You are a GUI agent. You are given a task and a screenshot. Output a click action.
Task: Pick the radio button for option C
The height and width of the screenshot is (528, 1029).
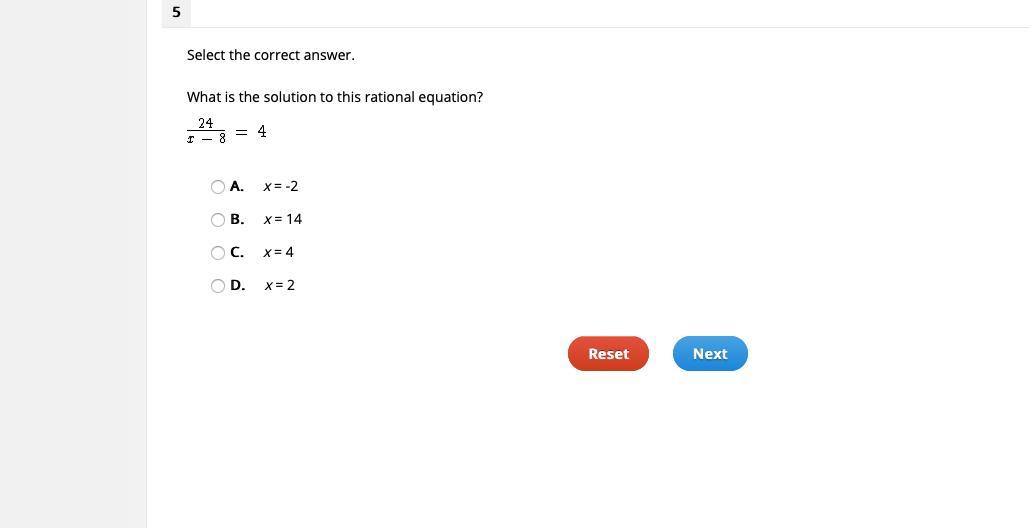(218, 253)
